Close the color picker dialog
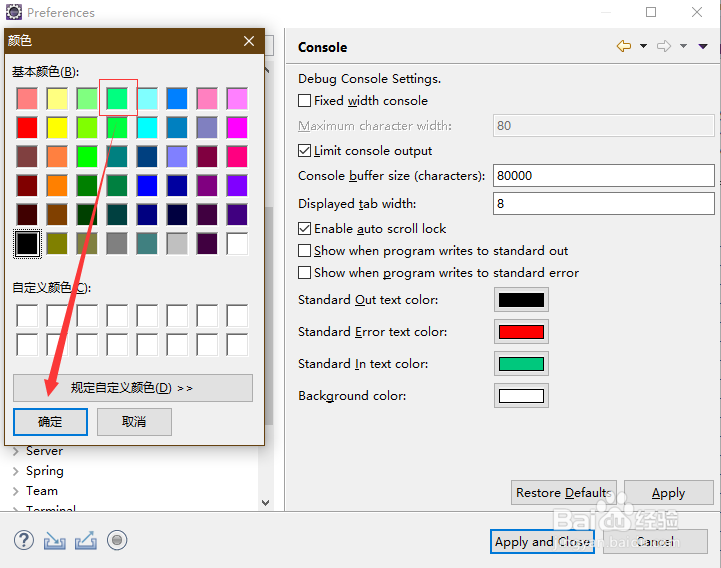 (x=249, y=41)
